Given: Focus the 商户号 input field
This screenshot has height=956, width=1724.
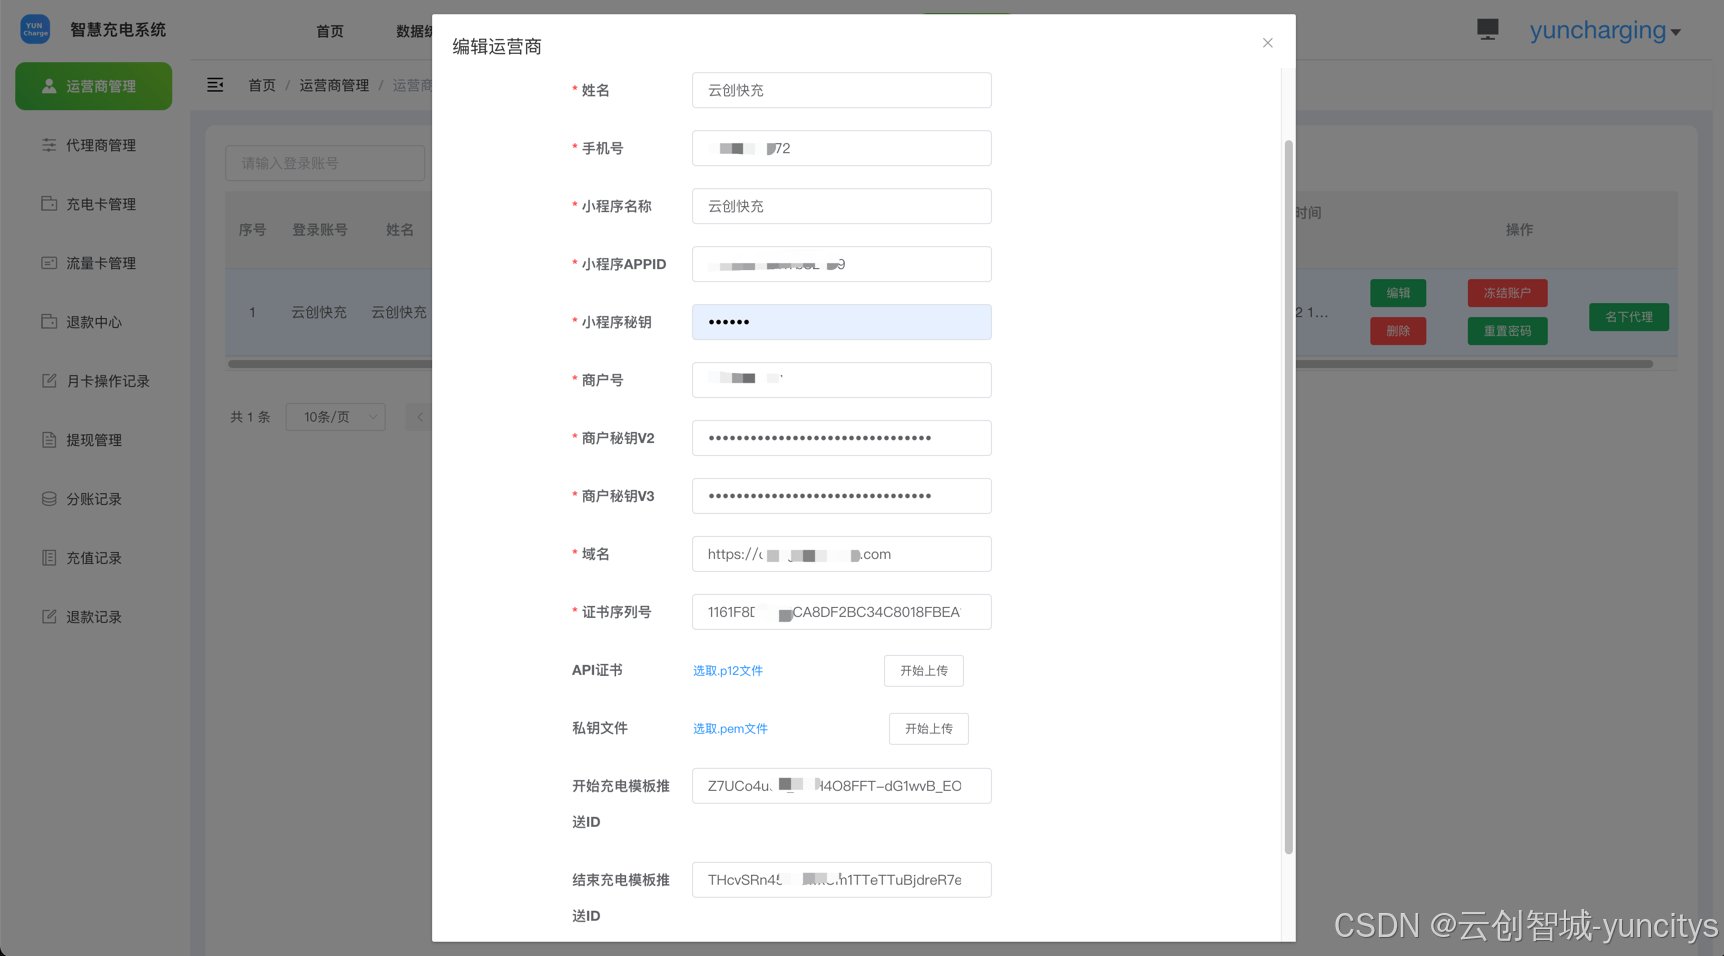Looking at the screenshot, I should point(842,380).
